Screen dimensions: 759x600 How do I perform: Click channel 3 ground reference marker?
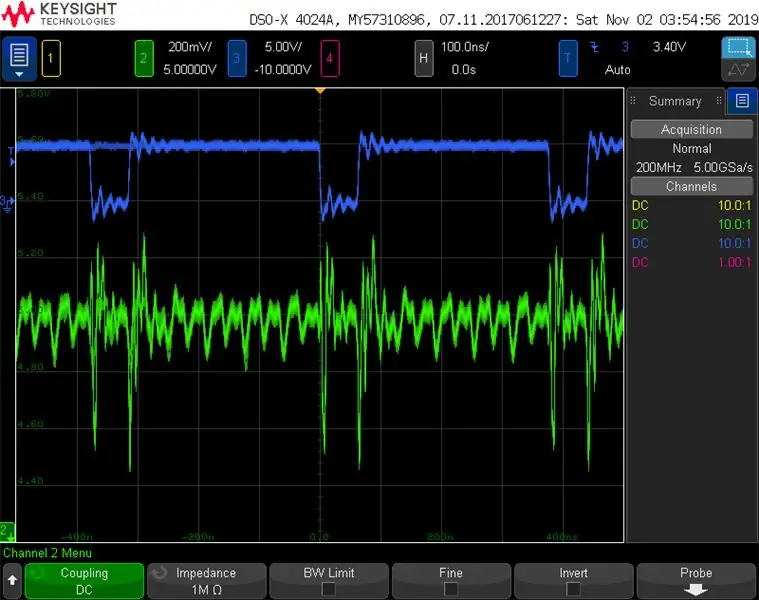7,204
